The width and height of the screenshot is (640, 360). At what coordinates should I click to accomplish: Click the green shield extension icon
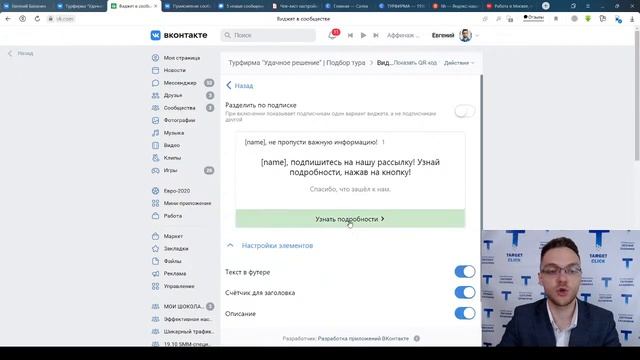pyautogui.click(x=588, y=19)
